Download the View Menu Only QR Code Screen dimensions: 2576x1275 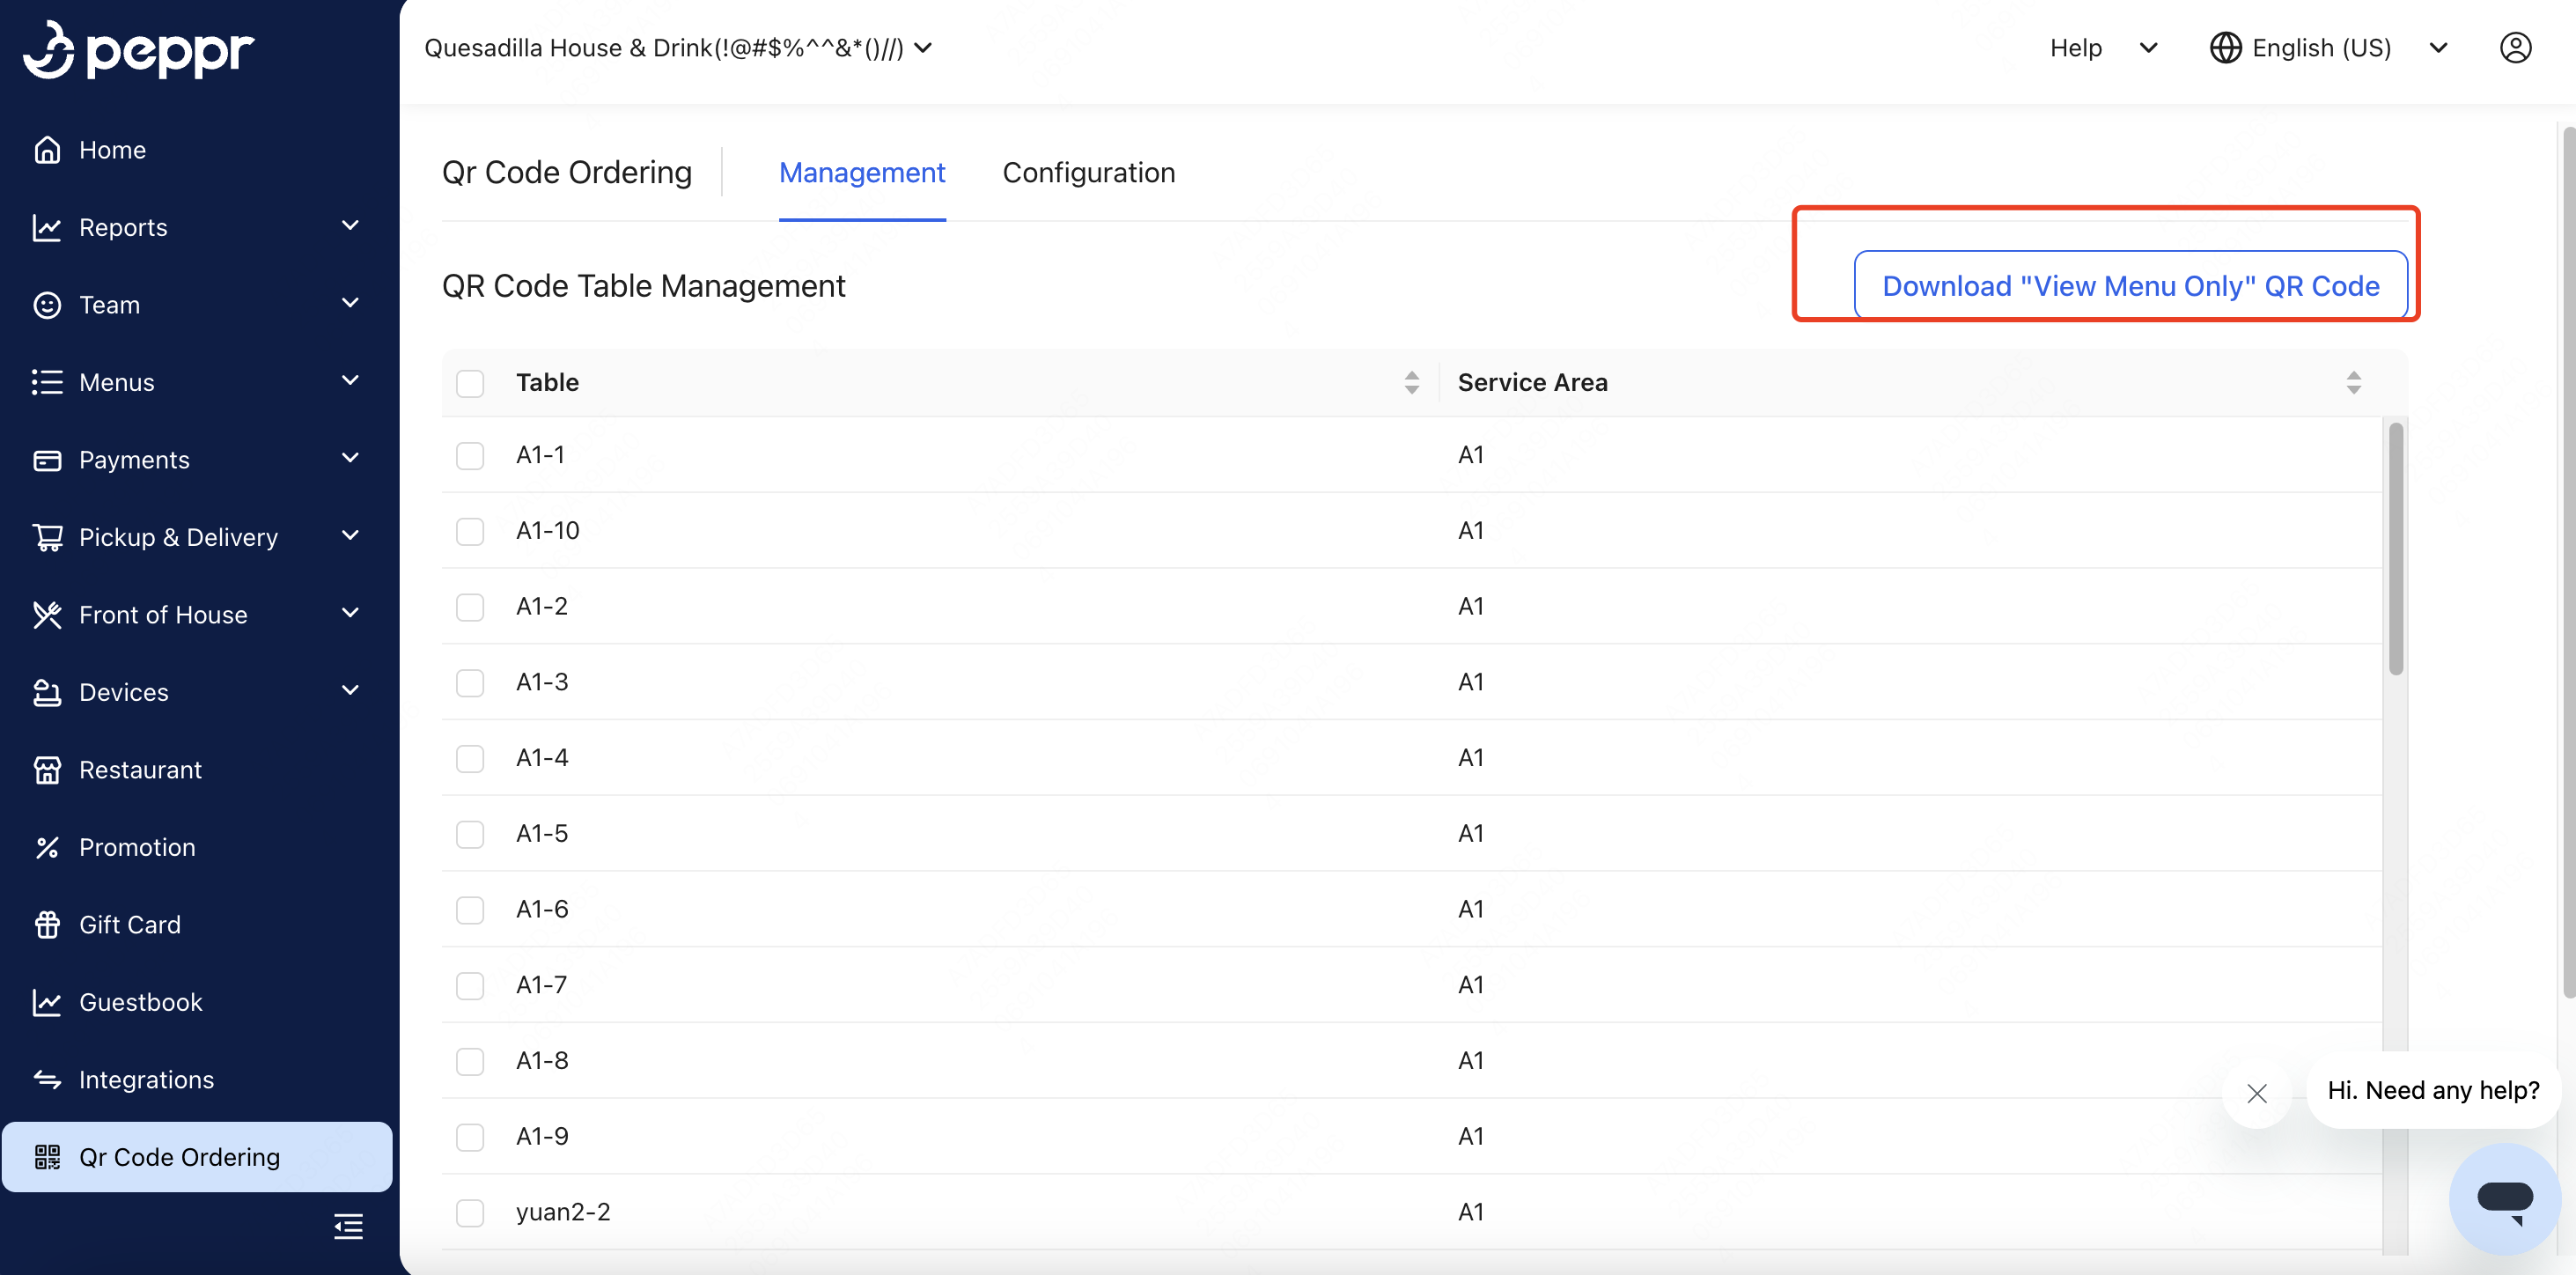[2131, 285]
